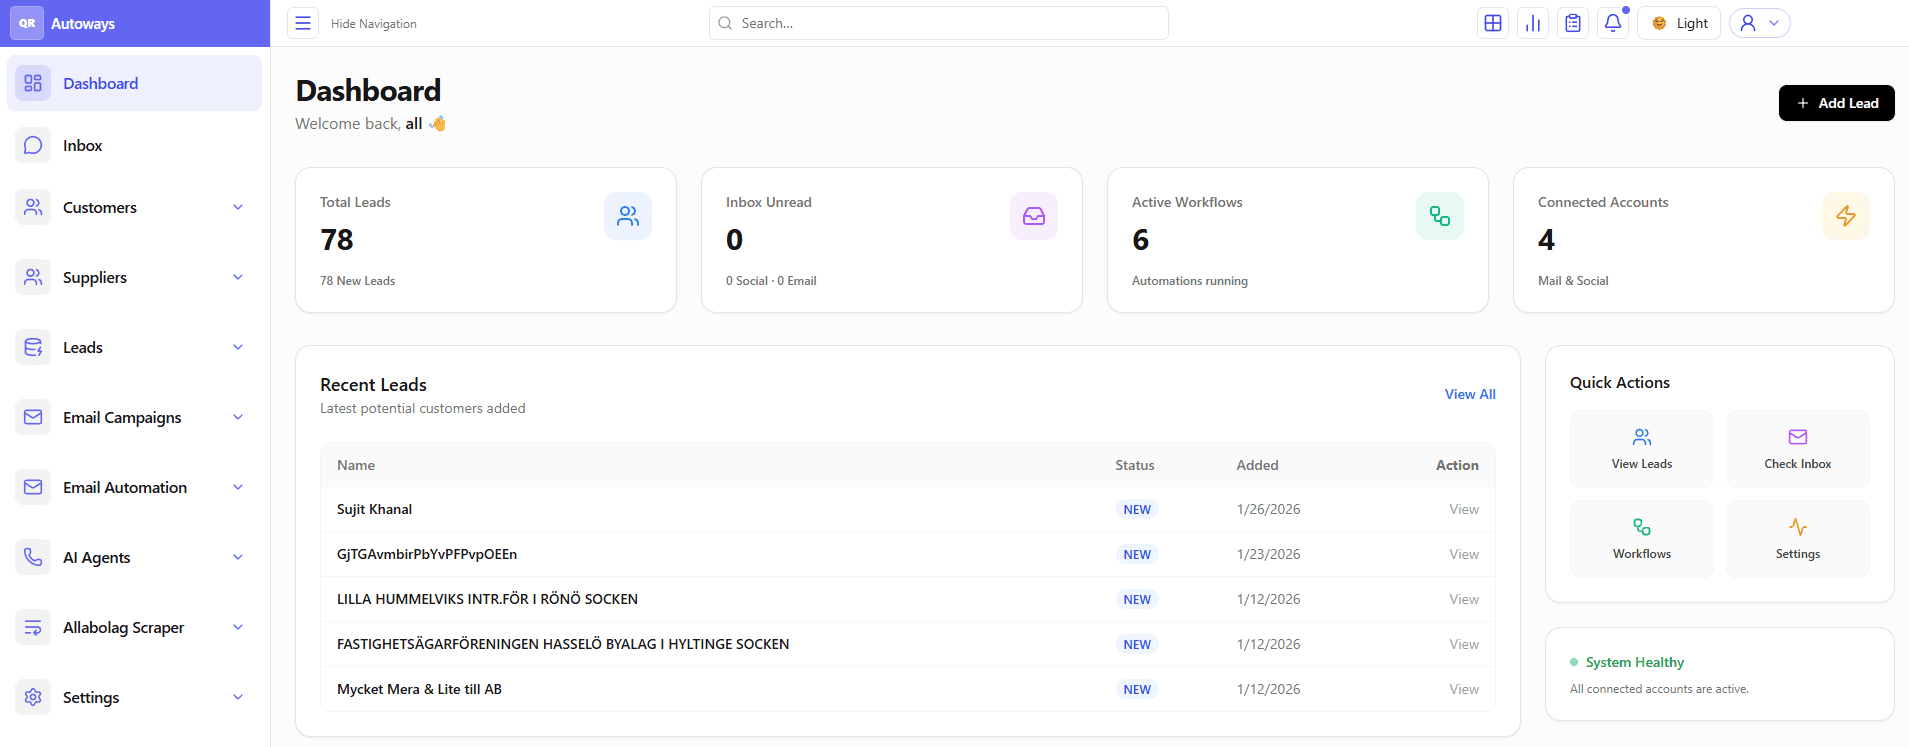This screenshot has width=1909, height=747.
Task: Click the Settings quick action tile
Action: click(1797, 539)
